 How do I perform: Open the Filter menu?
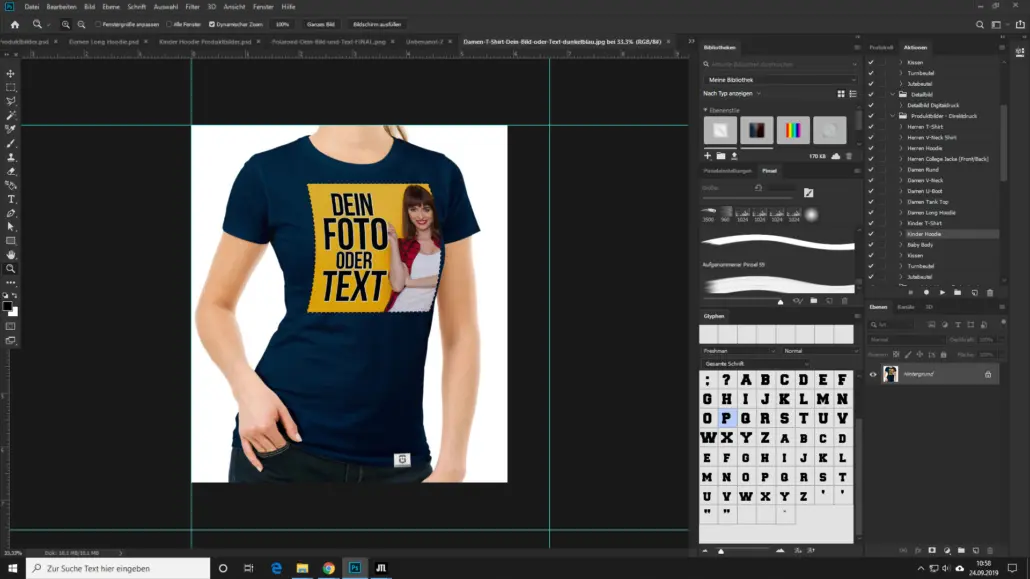[192, 7]
